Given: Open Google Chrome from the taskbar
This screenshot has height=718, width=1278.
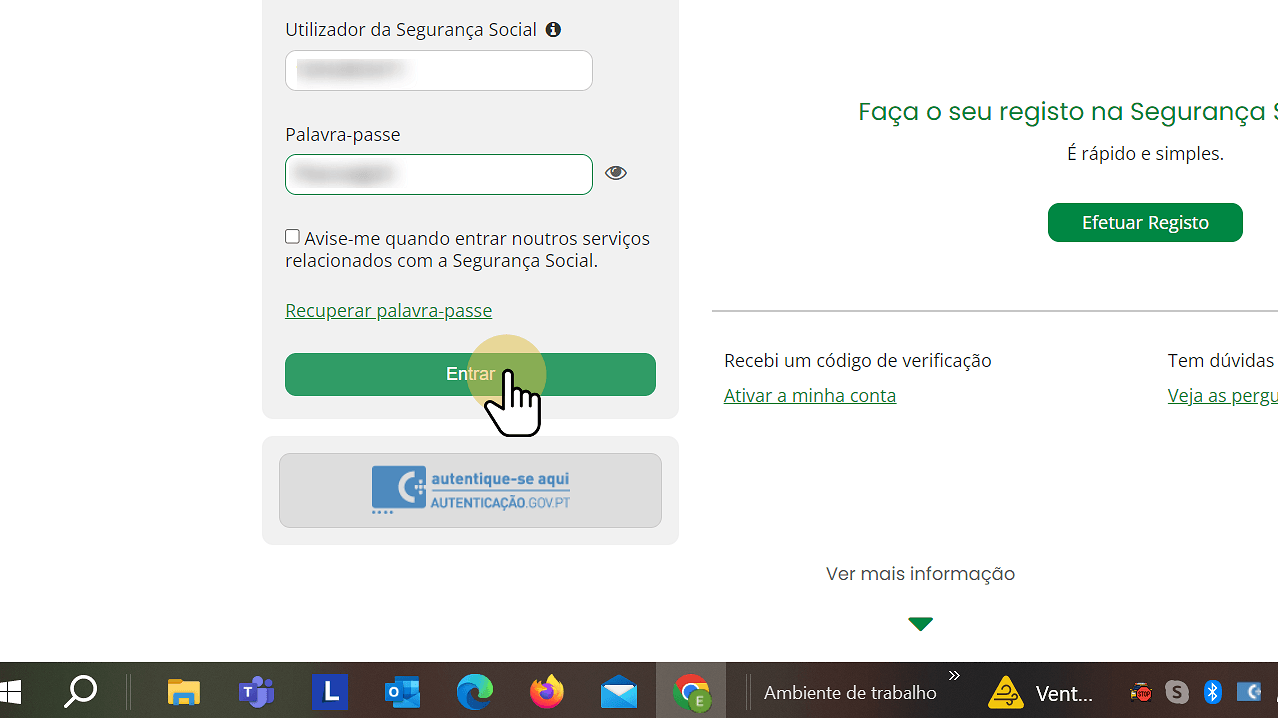Looking at the screenshot, I should tap(691, 691).
